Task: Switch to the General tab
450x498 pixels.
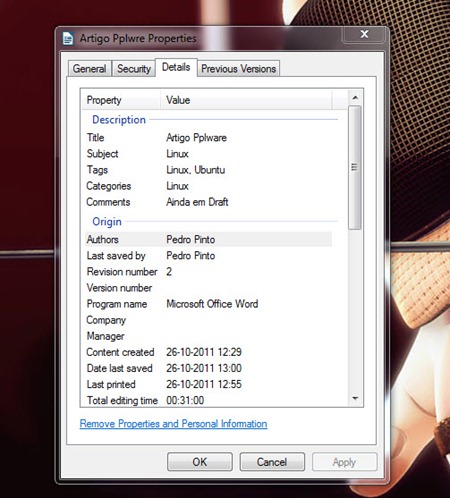Action: tap(89, 69)
